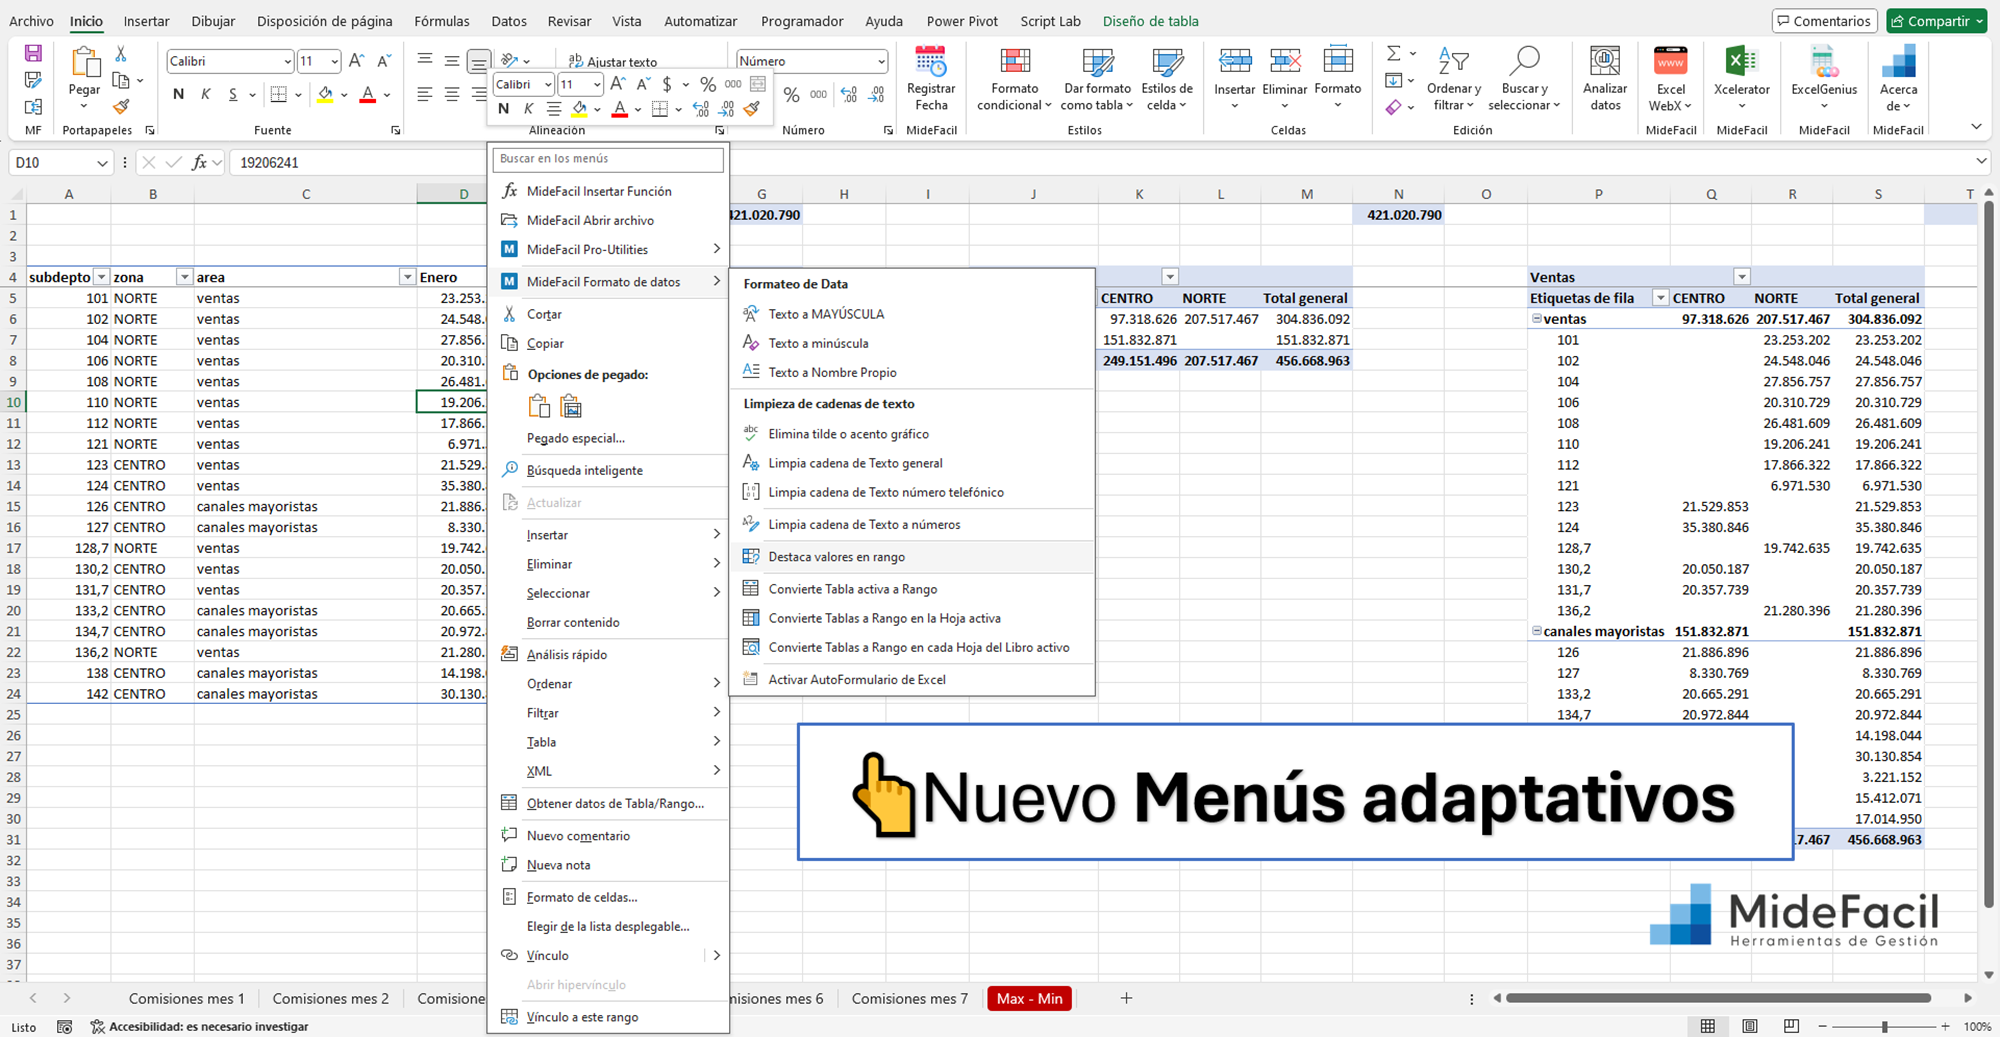Click the scissors Cortar icon in ribbon
2000x1037 pixels.
point(121,54)
